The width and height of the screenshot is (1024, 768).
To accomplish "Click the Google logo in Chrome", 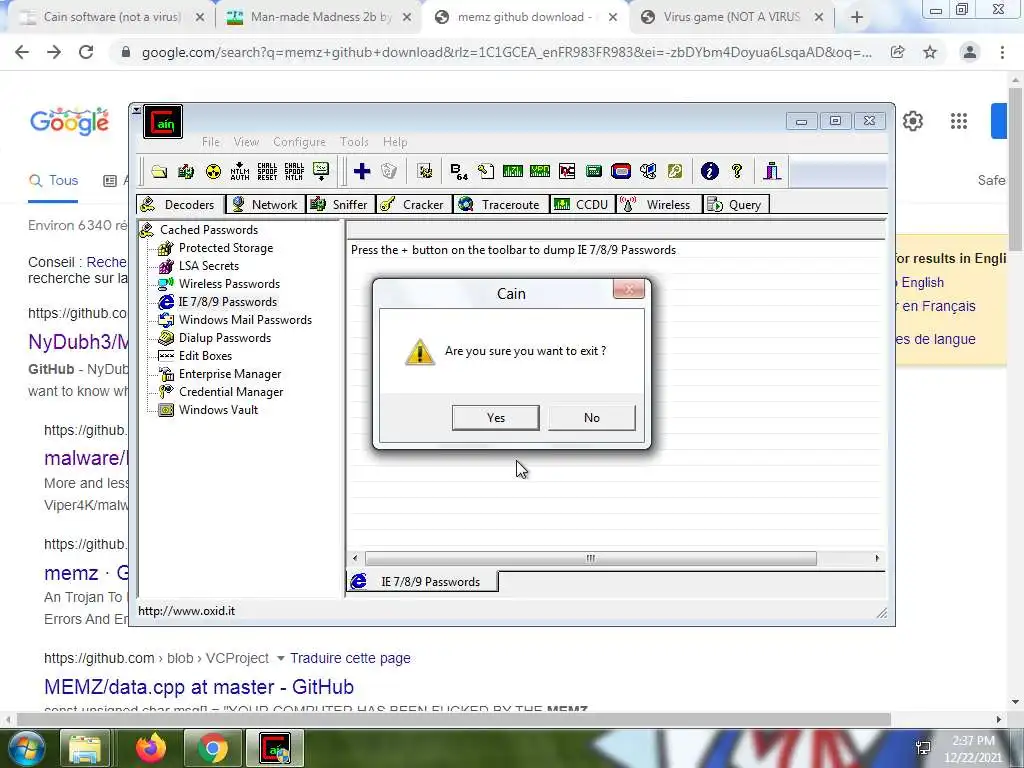I will (69, 121).
